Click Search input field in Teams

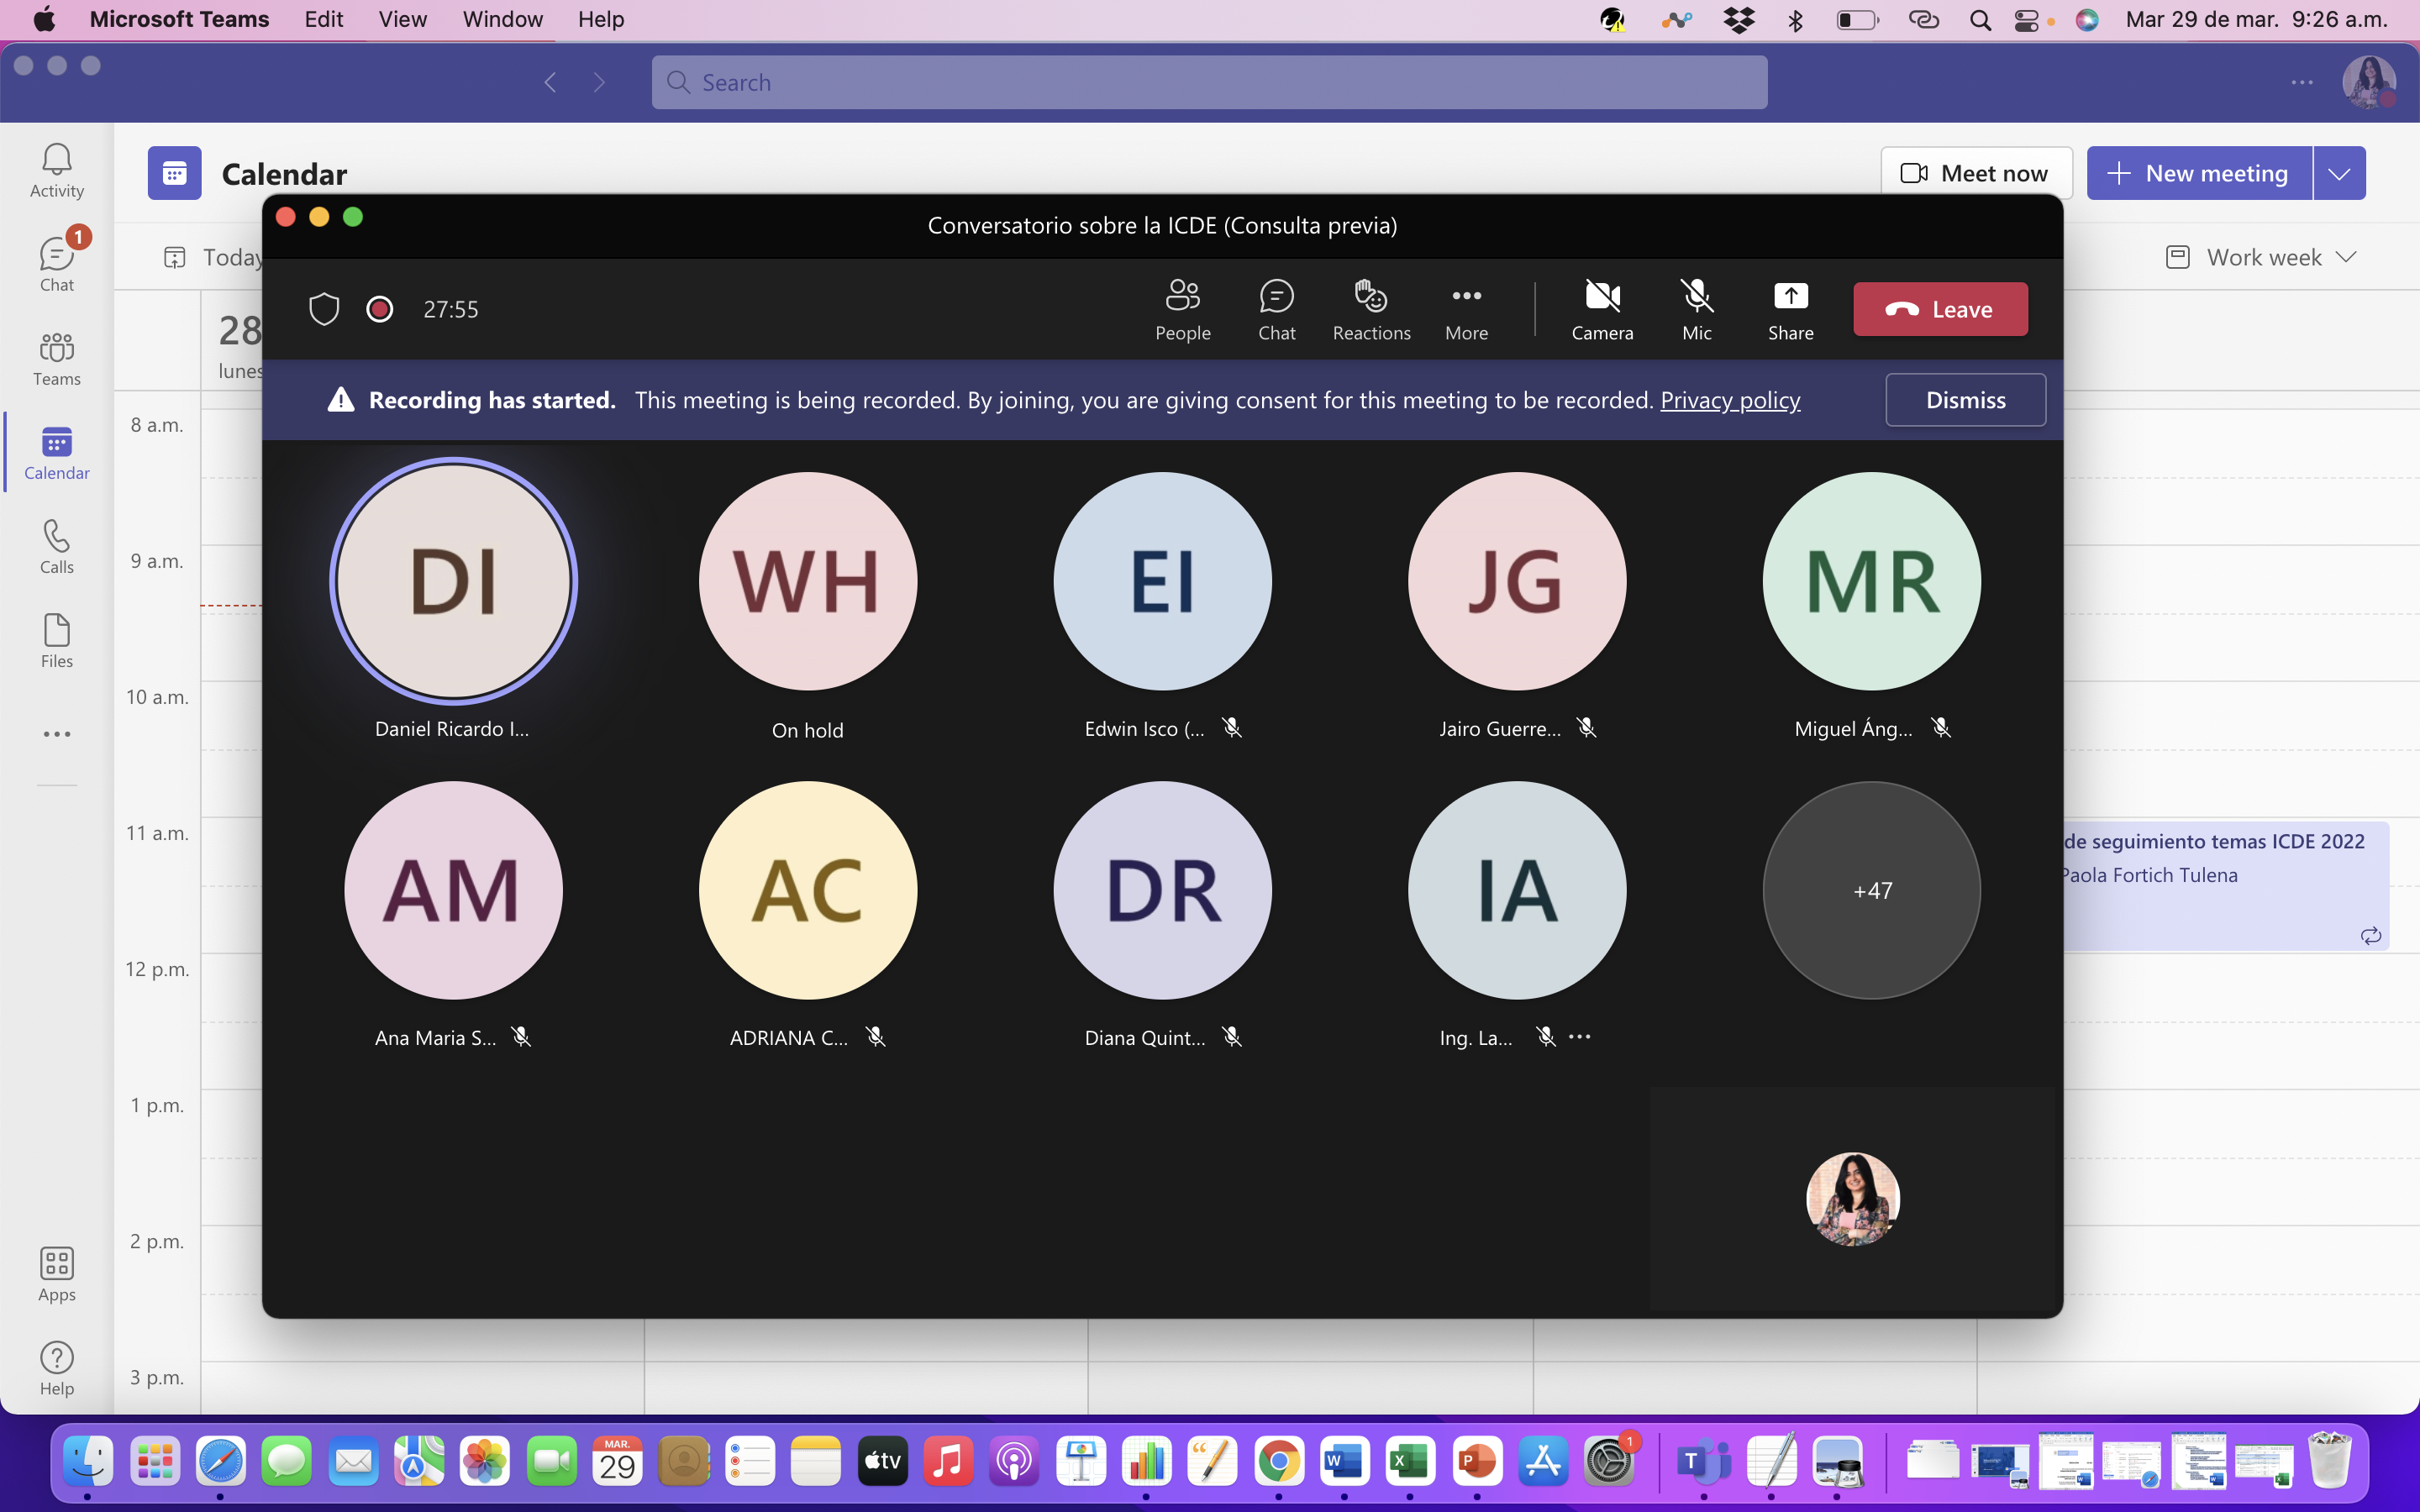[x=1209, y=81]
